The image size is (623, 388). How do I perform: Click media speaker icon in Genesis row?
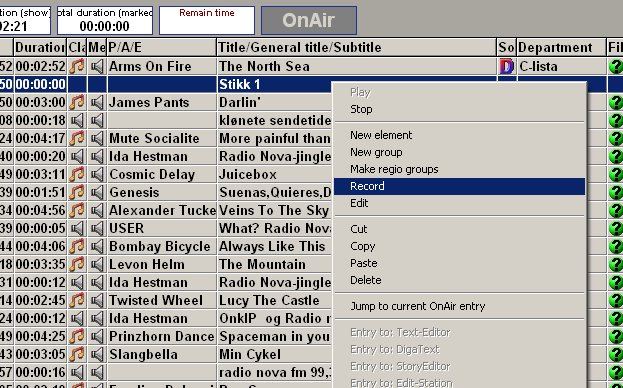tap(97, 192)
